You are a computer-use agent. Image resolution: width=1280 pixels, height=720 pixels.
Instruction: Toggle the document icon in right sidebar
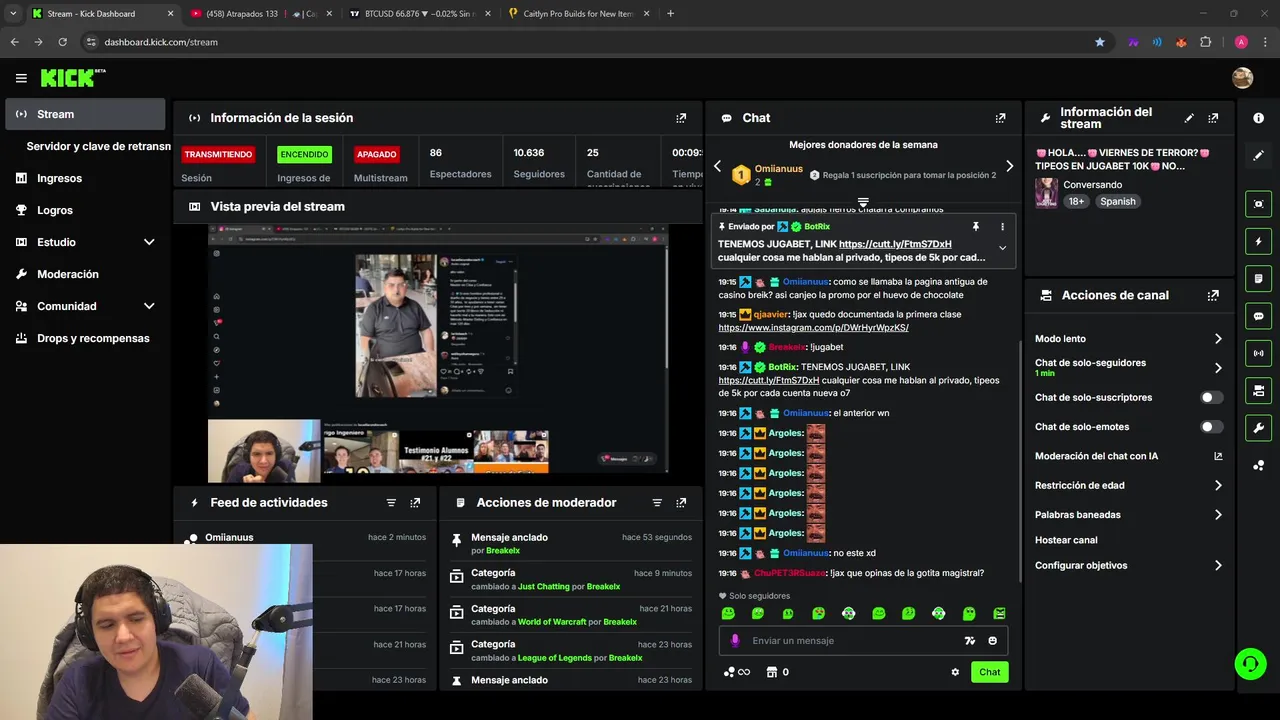[1258, 278]
